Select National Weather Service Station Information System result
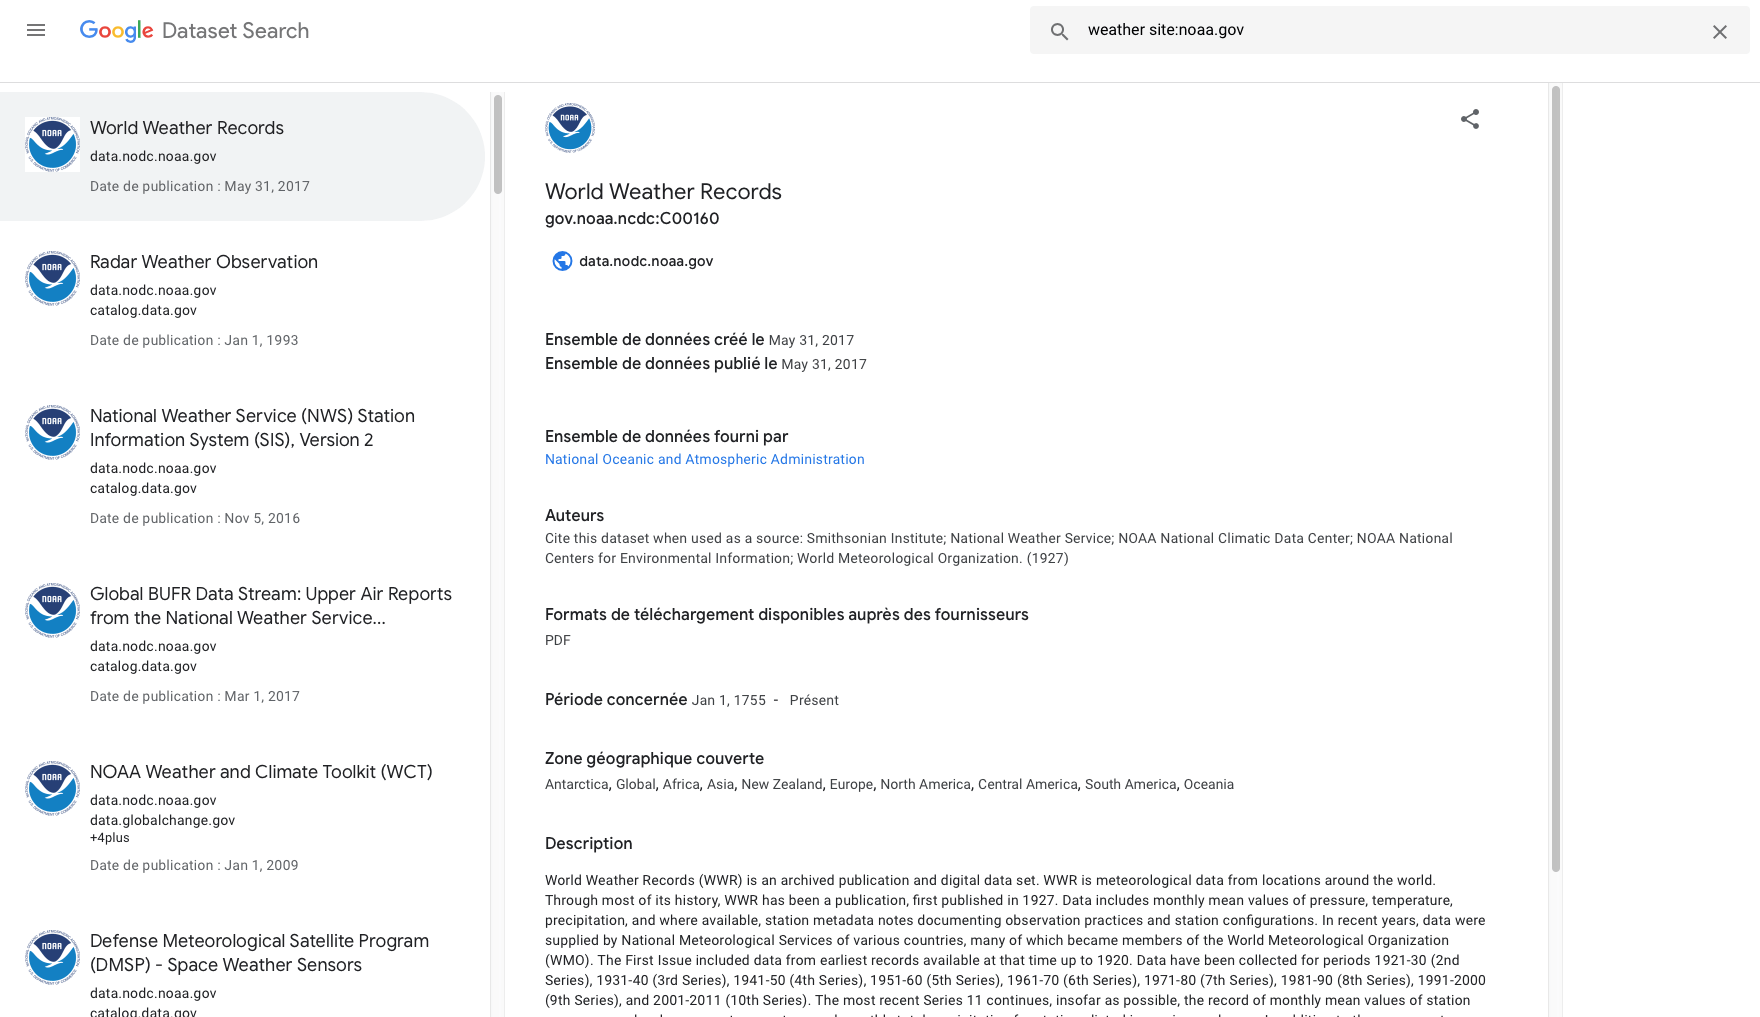Image resolution: width=1760 pixels, height=1017 pixels. tap(242, 466)
